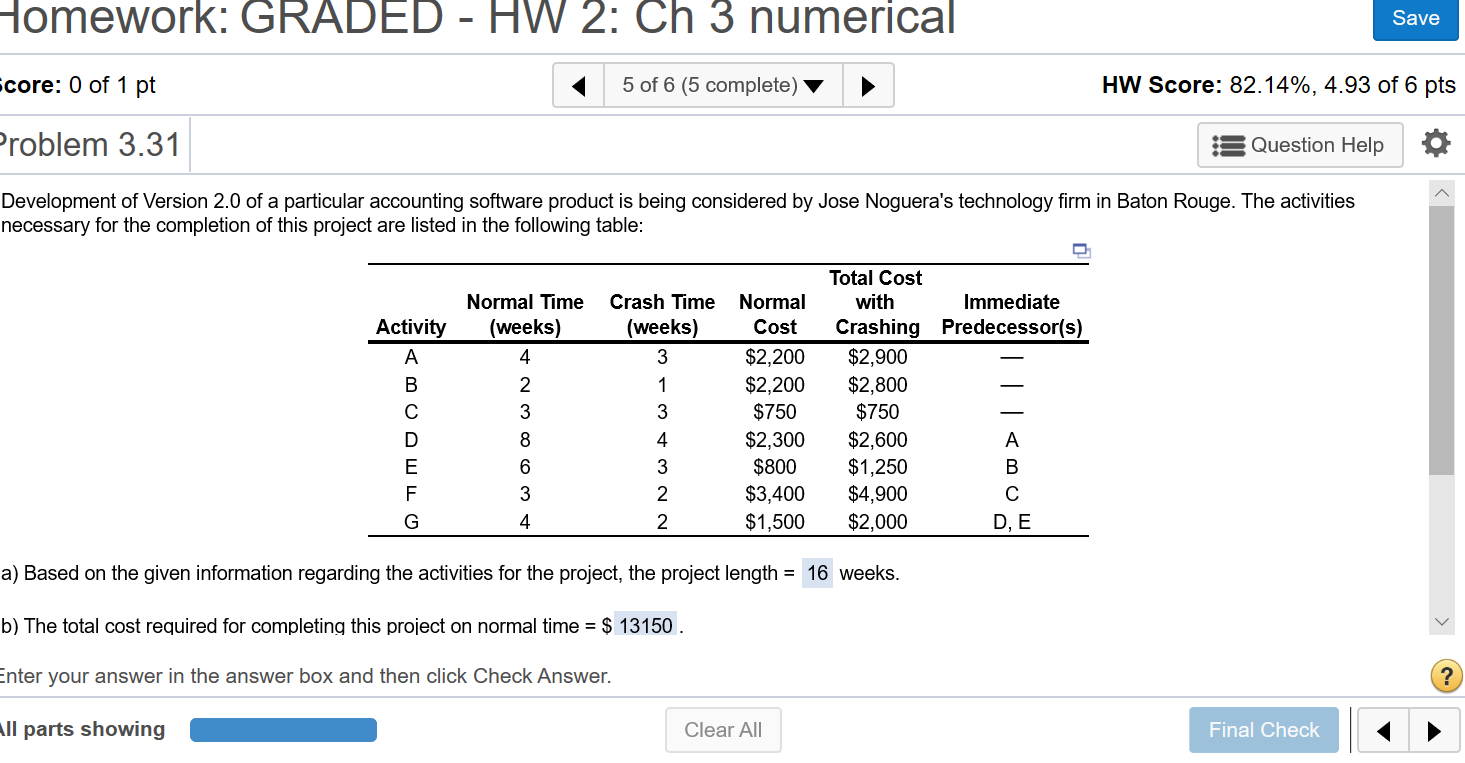Select the Problem 3.31 header tab
This screenshot has width=1465, height=763.
[x=92, y=144]
